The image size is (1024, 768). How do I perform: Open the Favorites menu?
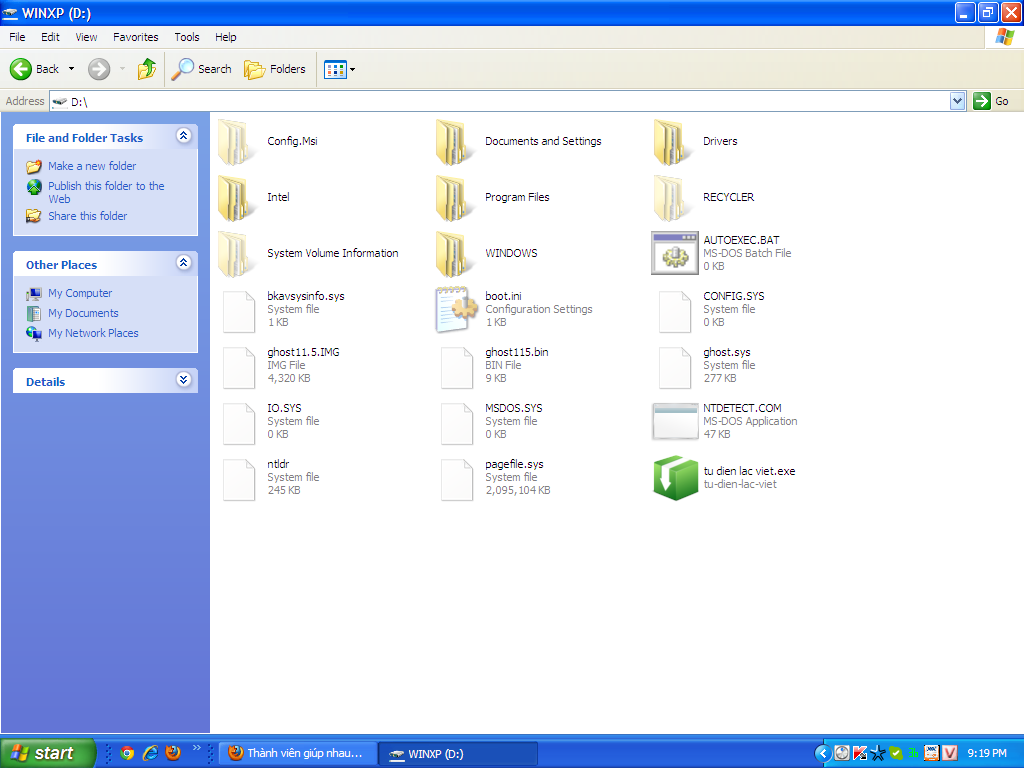coord(135,37)
